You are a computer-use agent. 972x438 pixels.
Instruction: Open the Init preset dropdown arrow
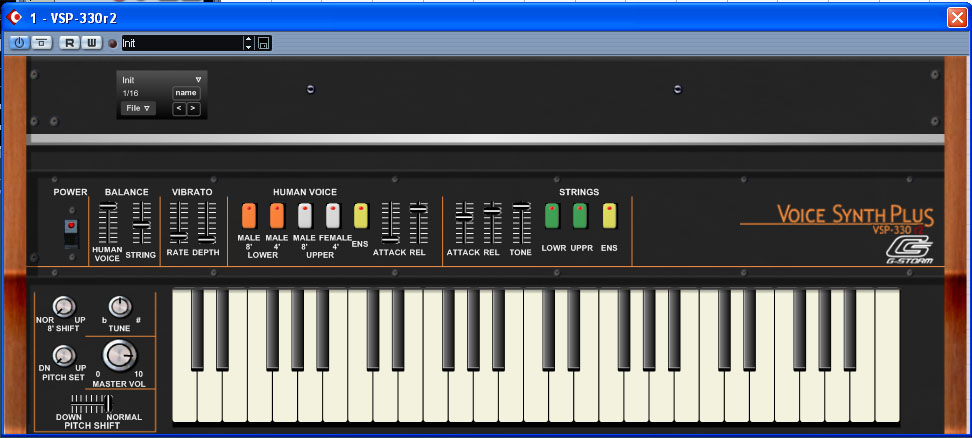click(x=198, y=80)
